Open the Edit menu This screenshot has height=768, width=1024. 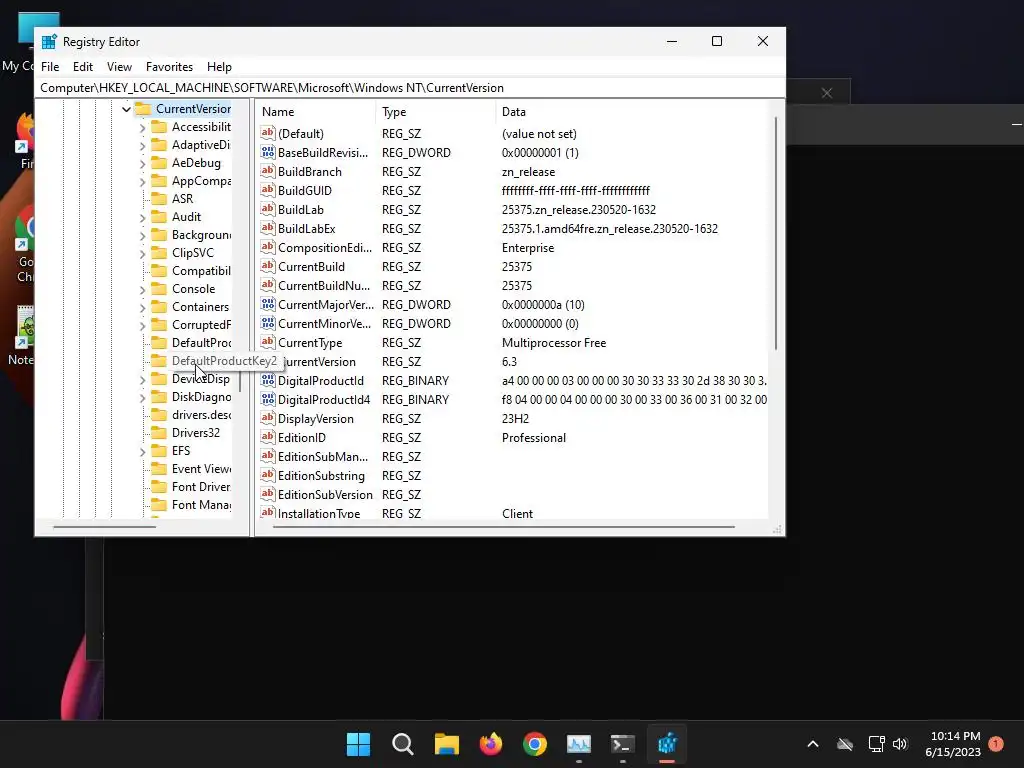82,67
